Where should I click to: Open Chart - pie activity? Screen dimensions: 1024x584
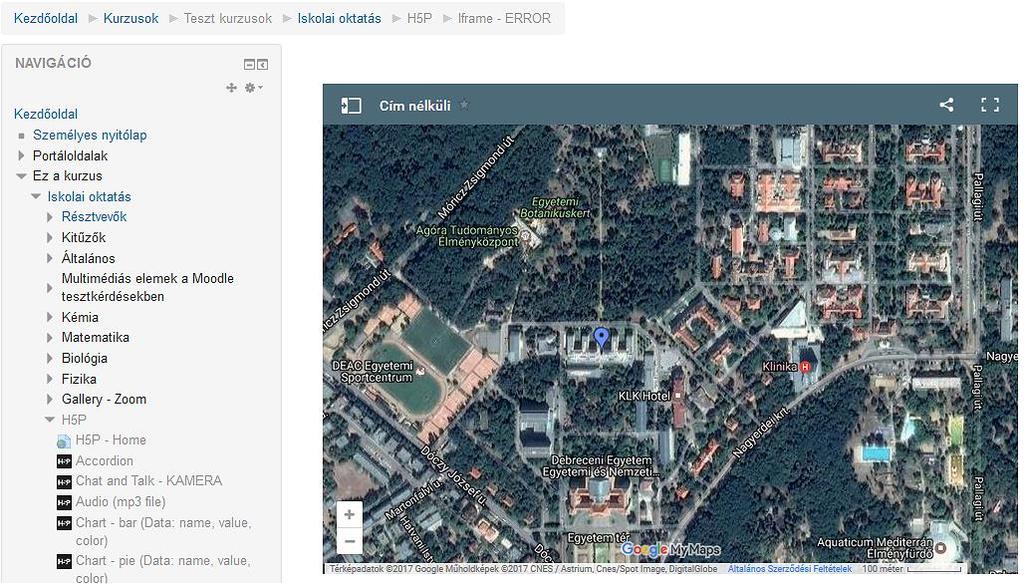pos(163,569)
